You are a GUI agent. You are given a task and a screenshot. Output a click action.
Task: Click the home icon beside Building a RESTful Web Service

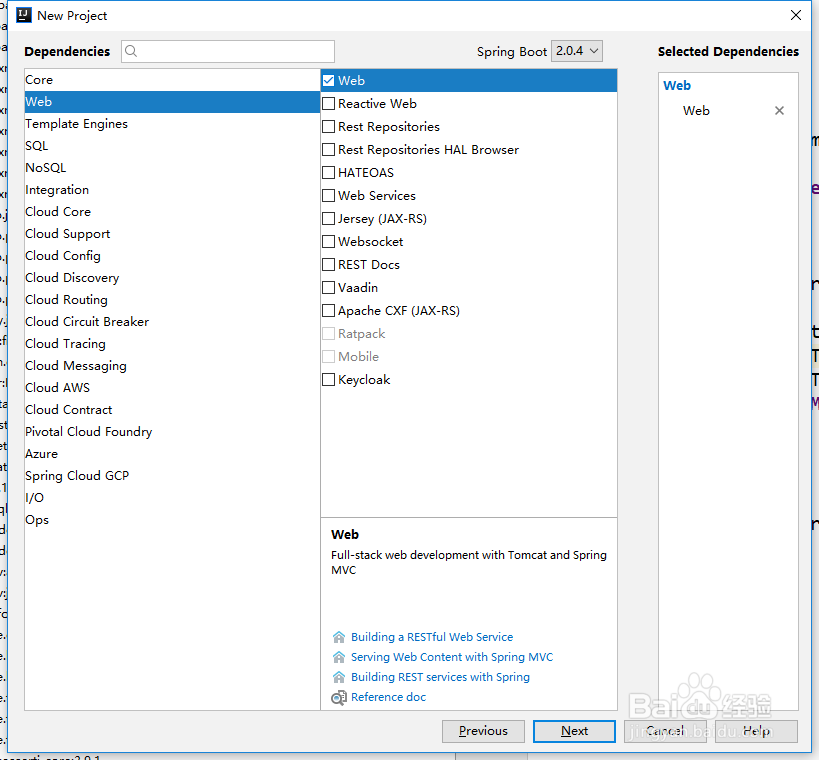pos(339,637)
